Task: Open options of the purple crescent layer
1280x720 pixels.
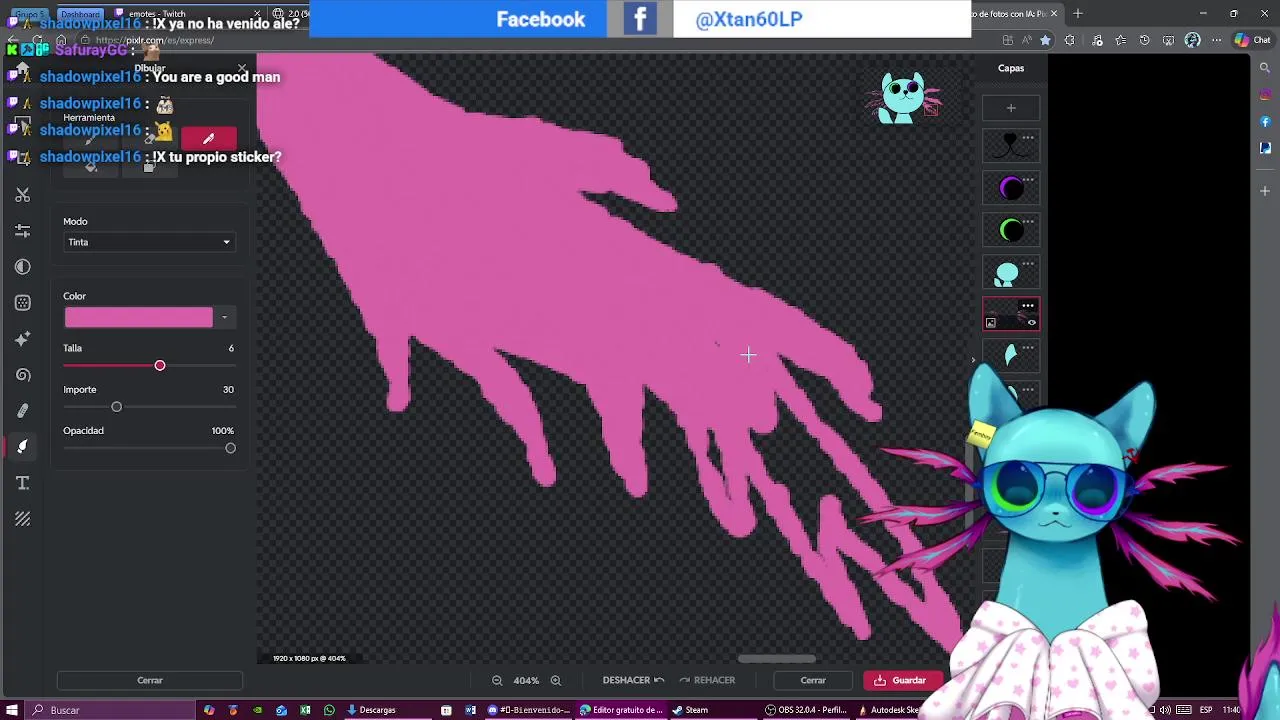Action: [x=1028, y=180]
